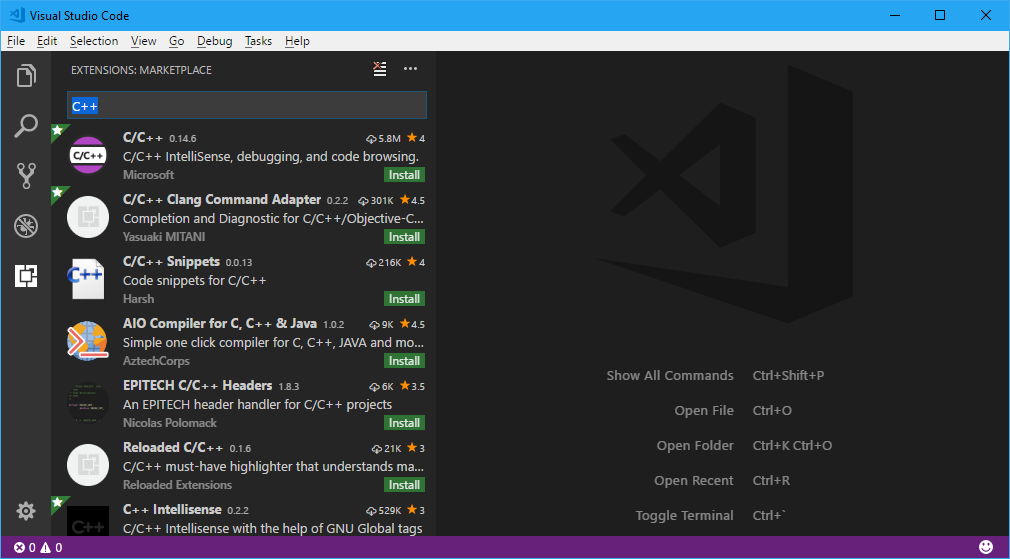Viewport: 1010px width, 559px height.
Task: Click the Reloaded Extensions publisher name
Action: [177, 484]
